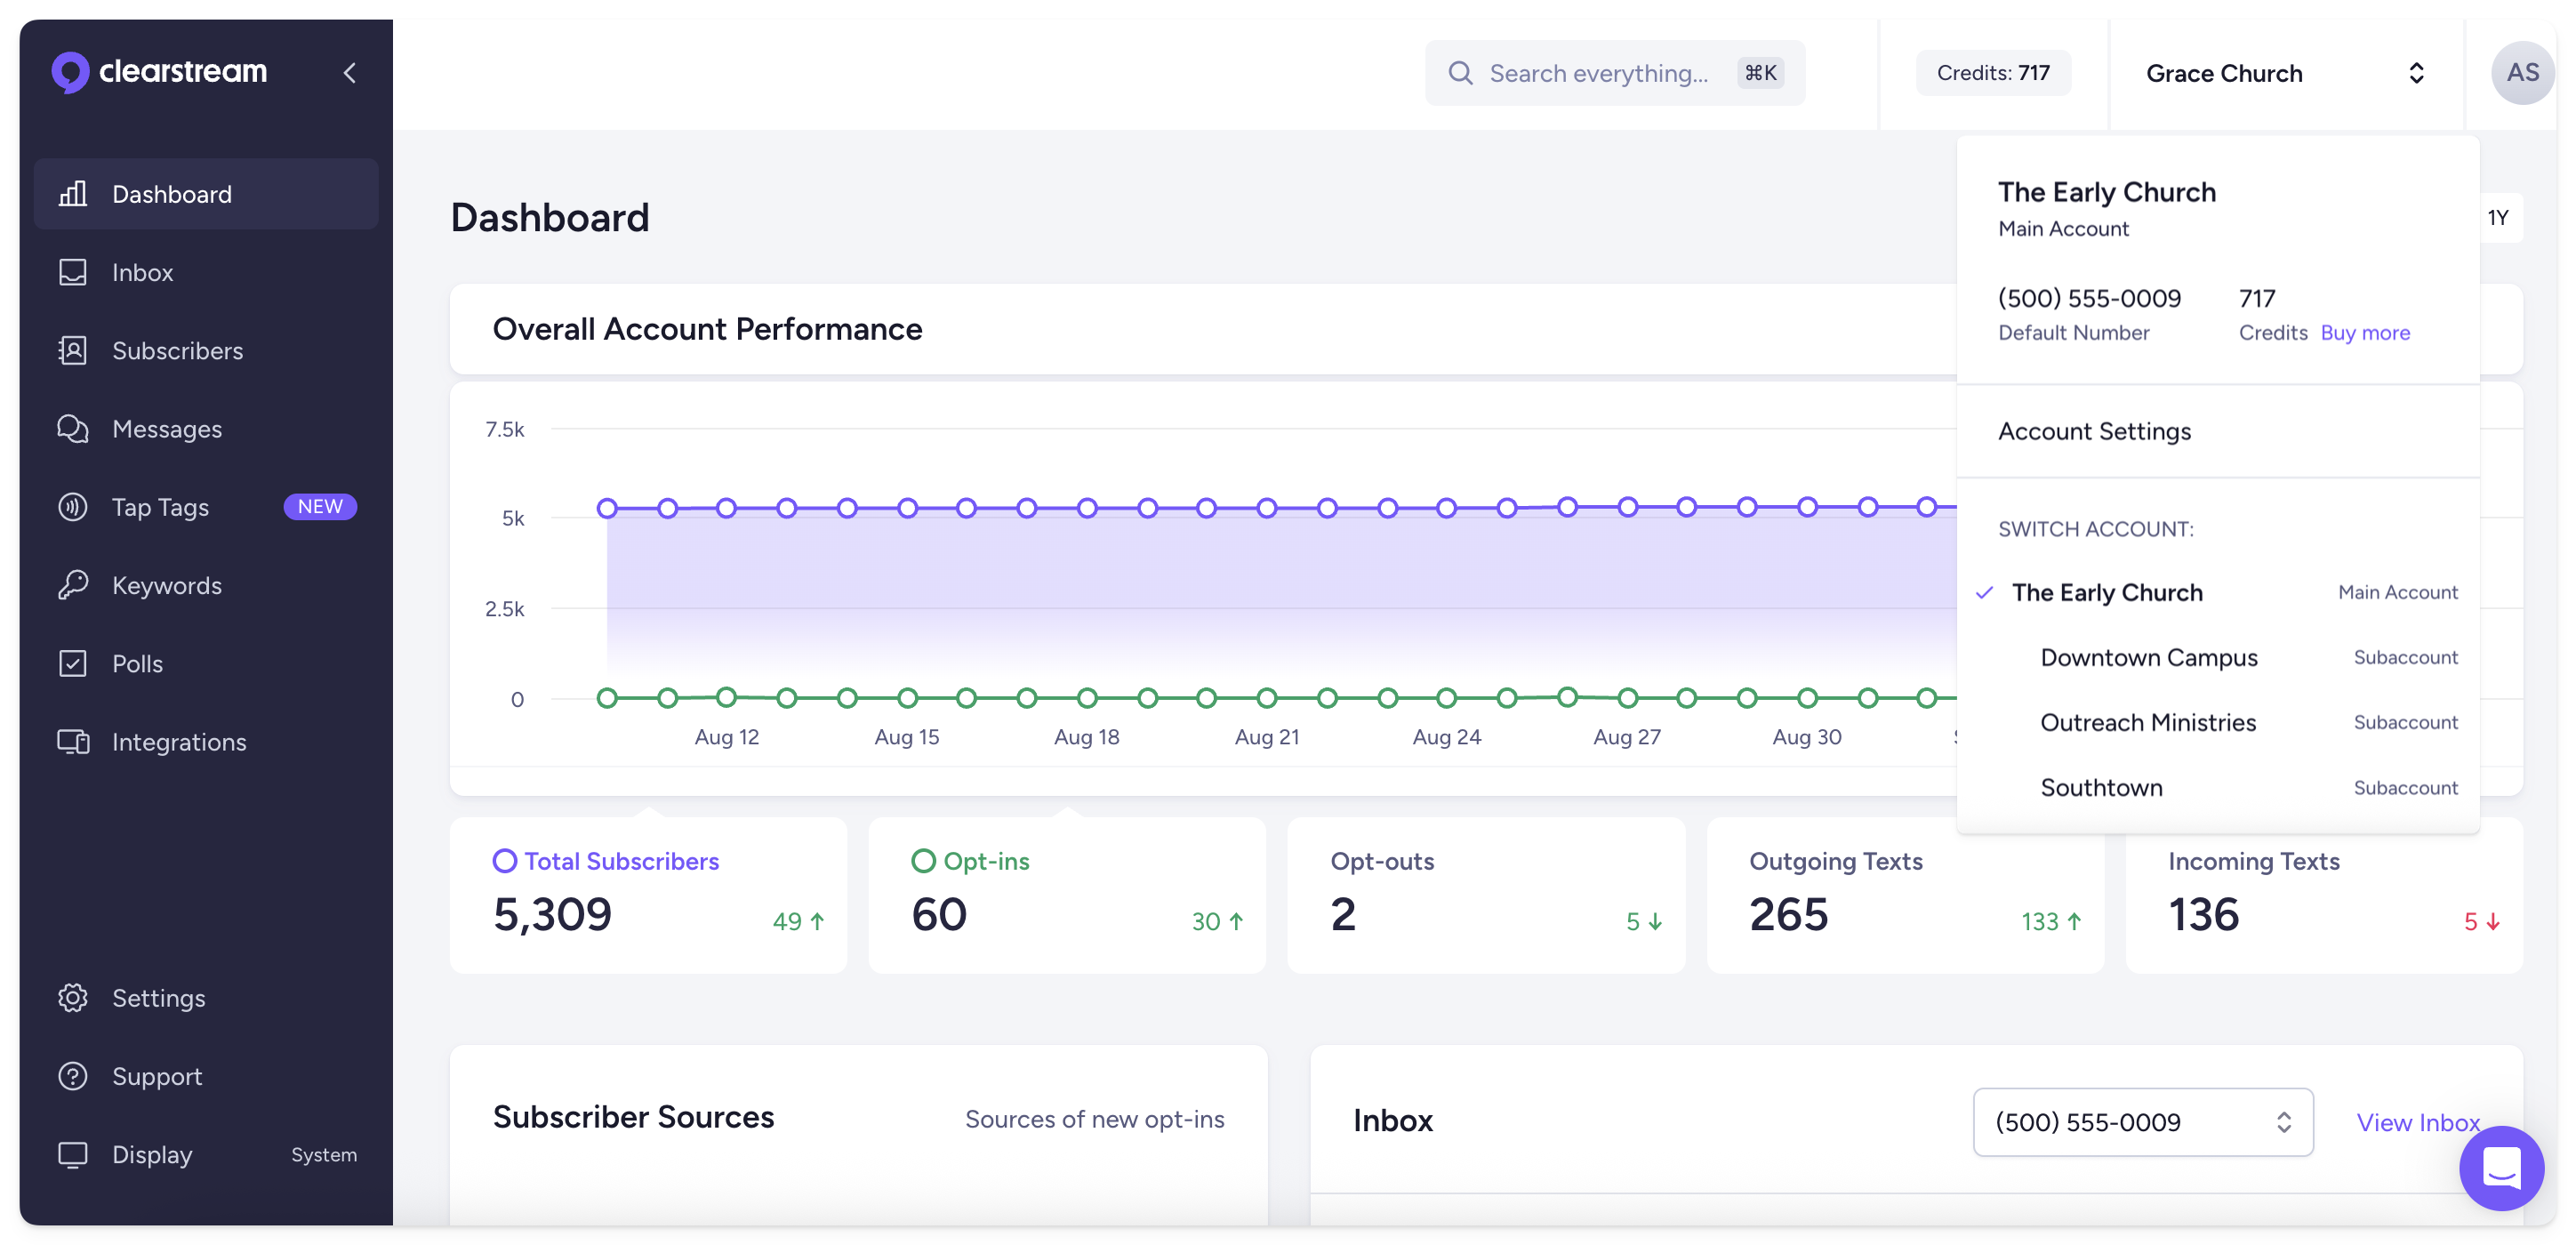Click the Opt-ins green circle marker
This screenshot has height=1245, width=2576.
[923, 861]
